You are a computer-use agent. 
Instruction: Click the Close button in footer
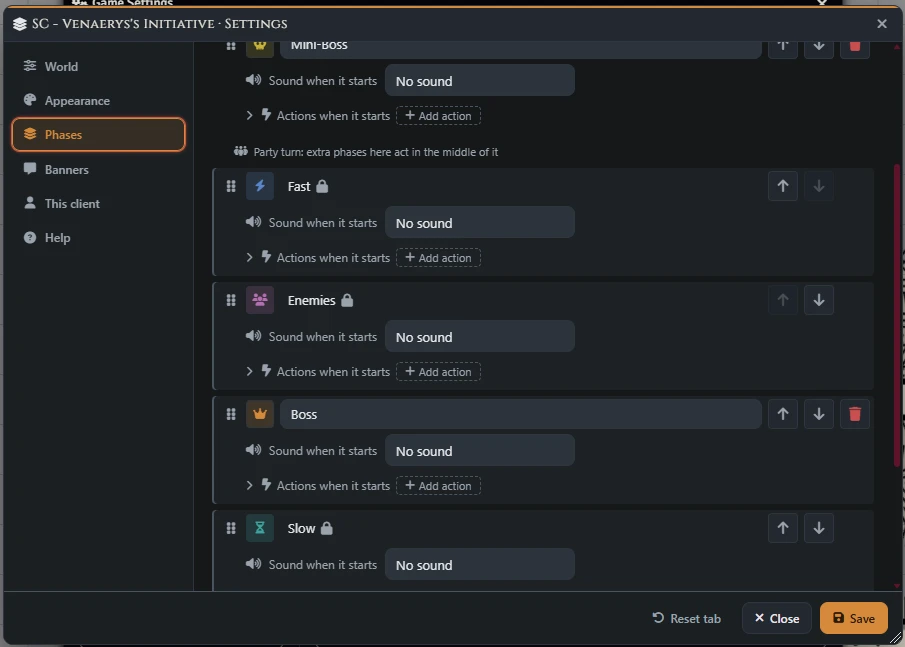pos(776,618)
